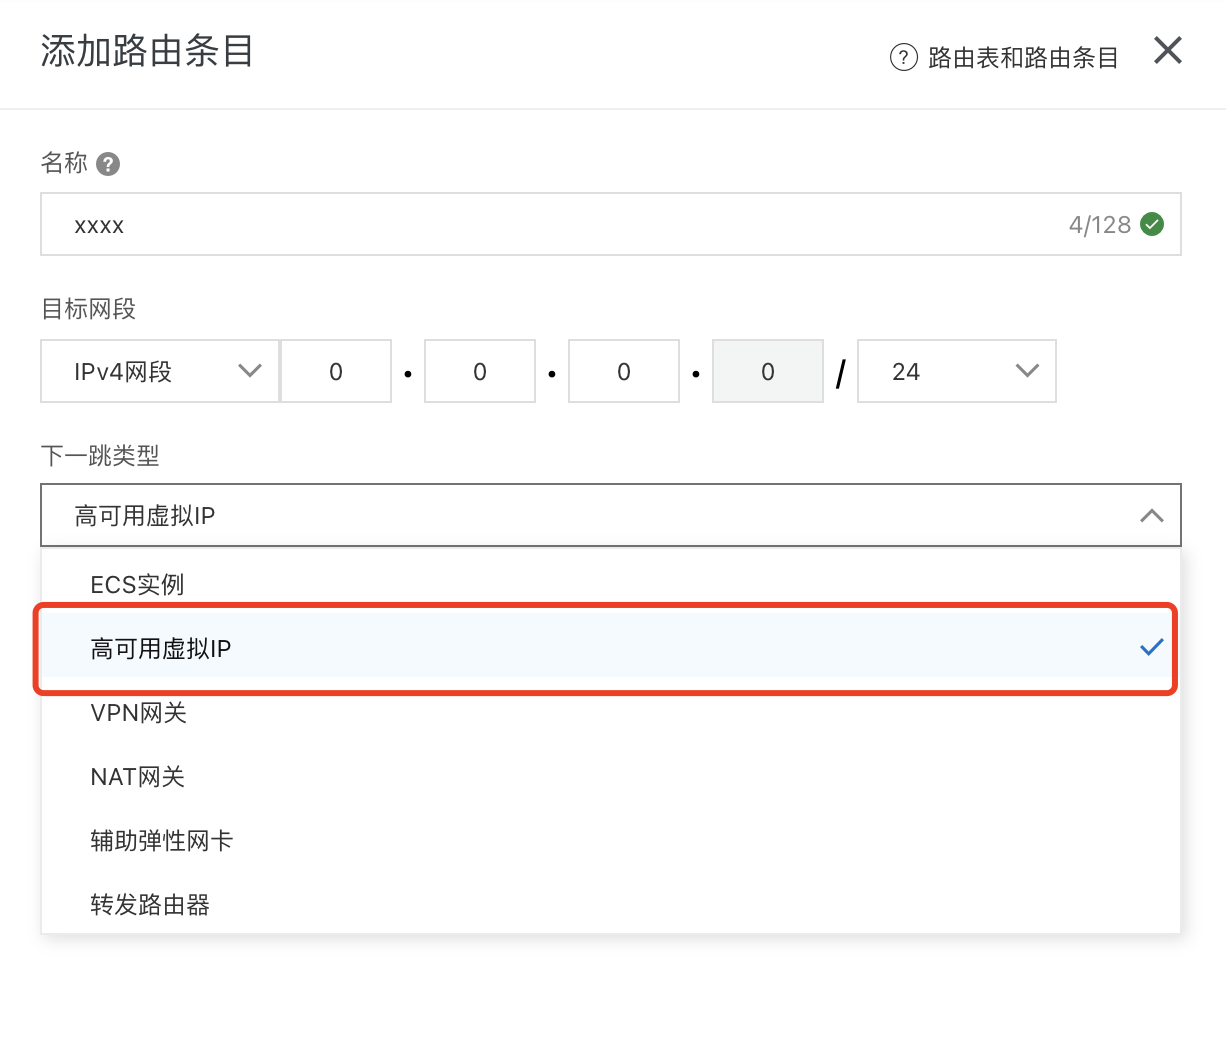Screen dimensions: 1226x1048
Task: Click the fourth greyed IP octet field
Action: pyautogui.click(x=768, y=371)
